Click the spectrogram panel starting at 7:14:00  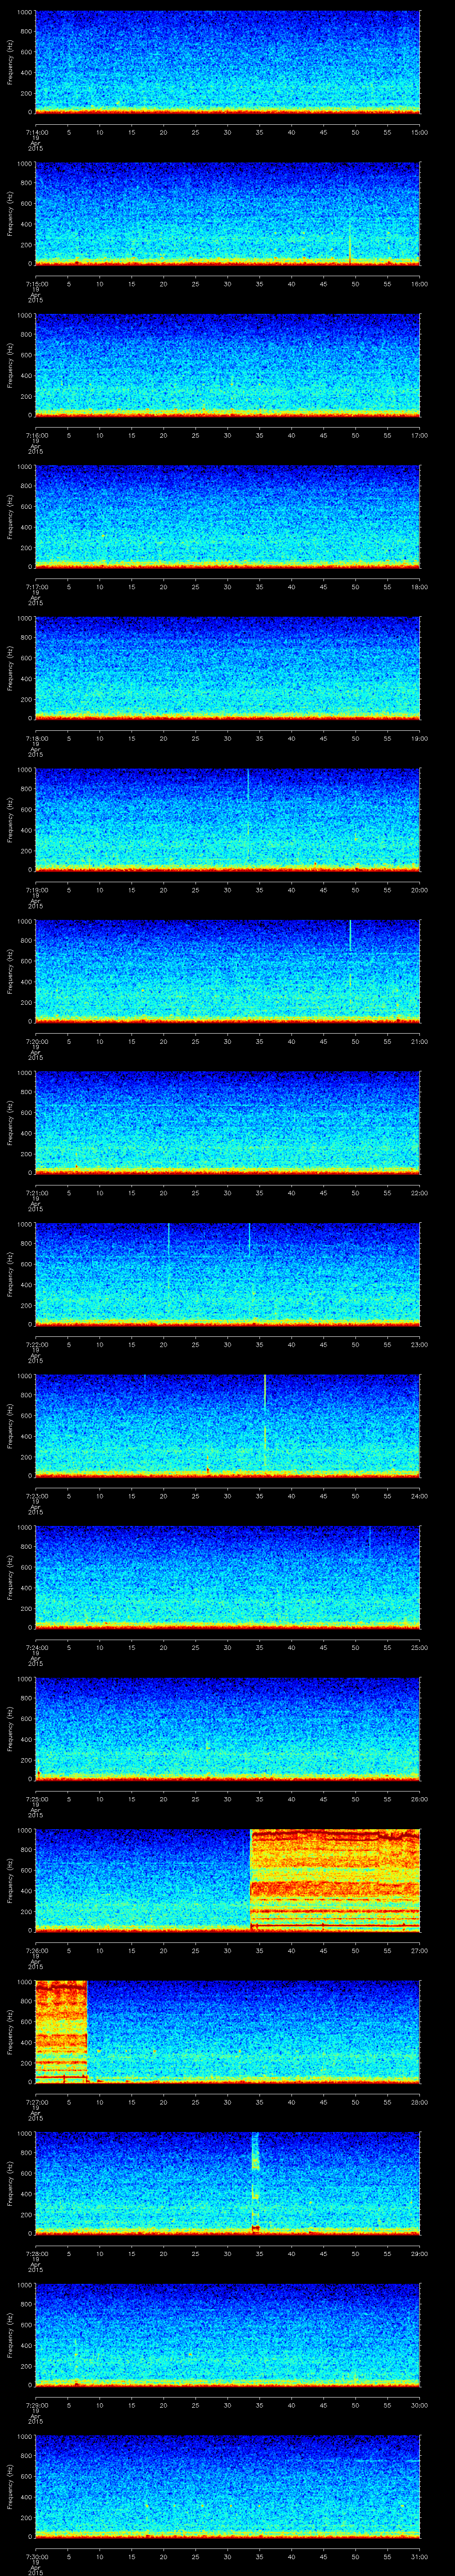click(228, 62)
